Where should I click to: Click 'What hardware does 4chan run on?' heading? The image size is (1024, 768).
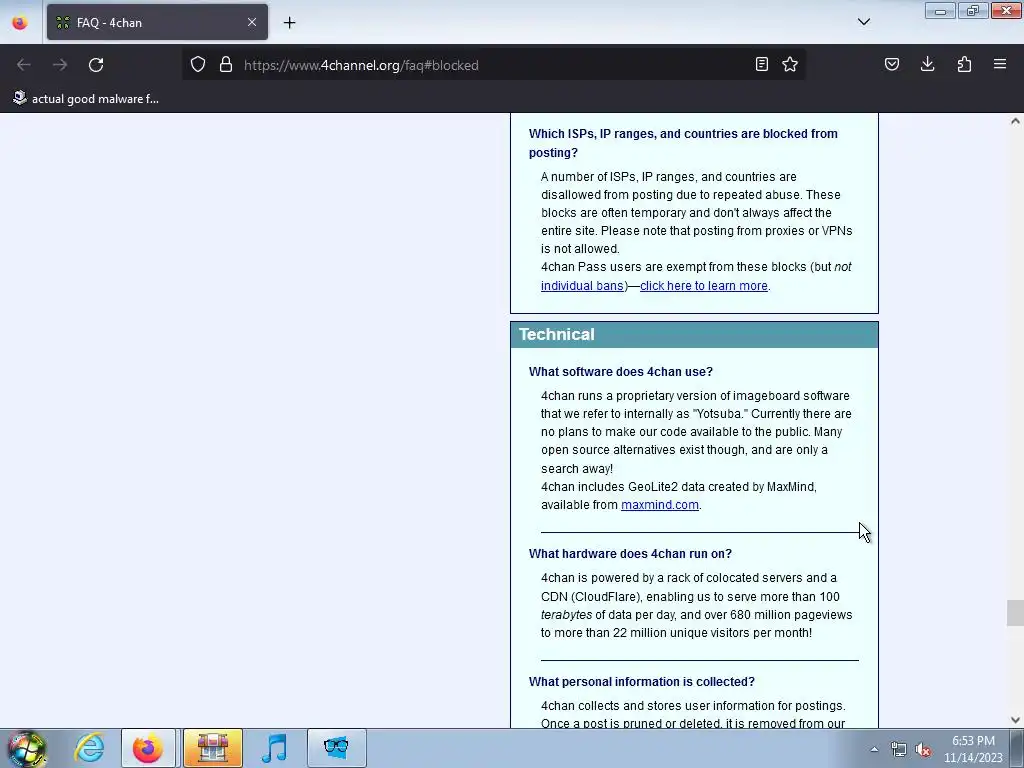(630, 554)
